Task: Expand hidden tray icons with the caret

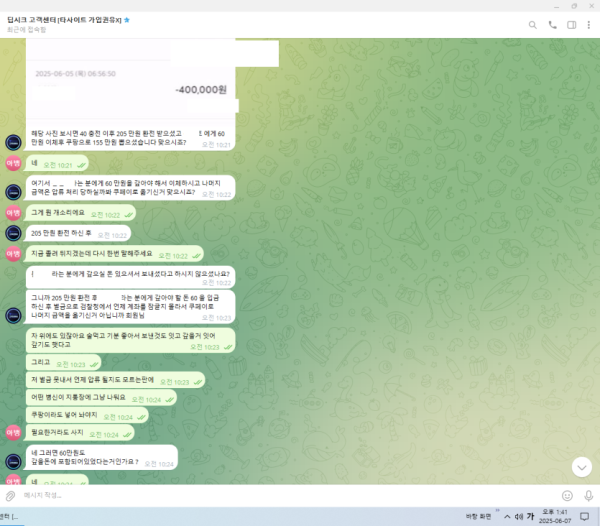Action: point(507,517)
